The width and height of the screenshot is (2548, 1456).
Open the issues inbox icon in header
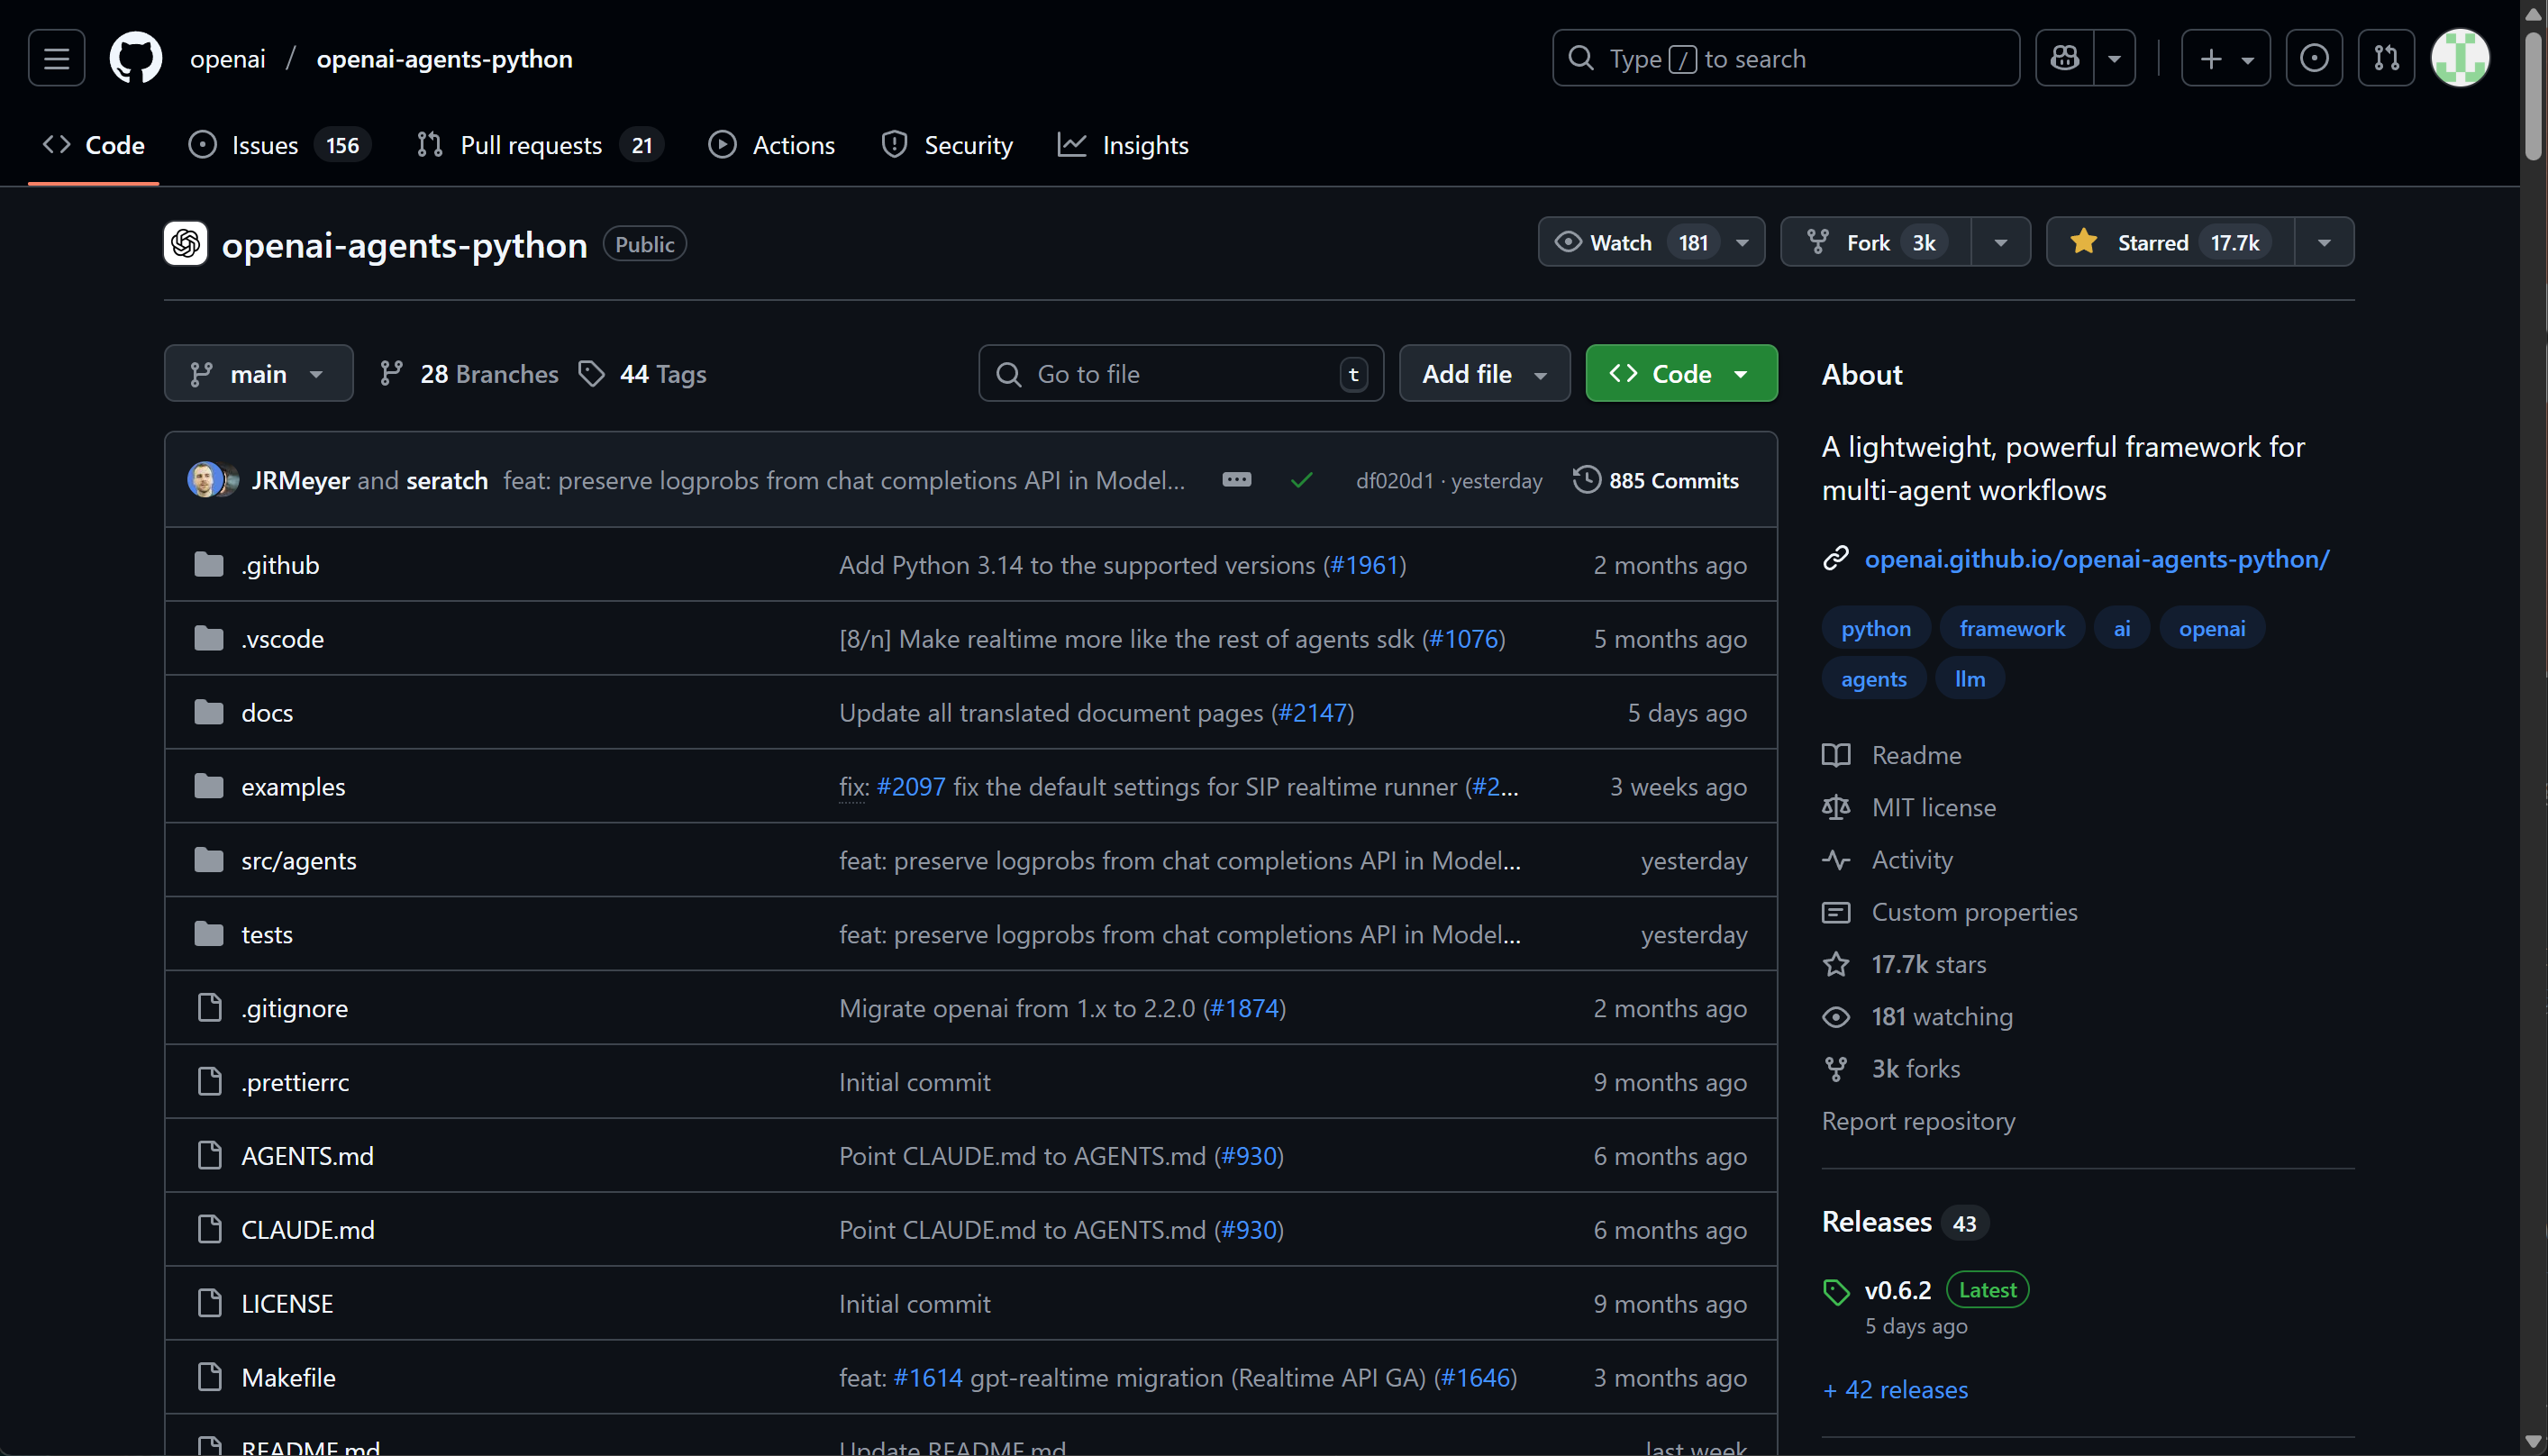click(x=2314, y=58)
